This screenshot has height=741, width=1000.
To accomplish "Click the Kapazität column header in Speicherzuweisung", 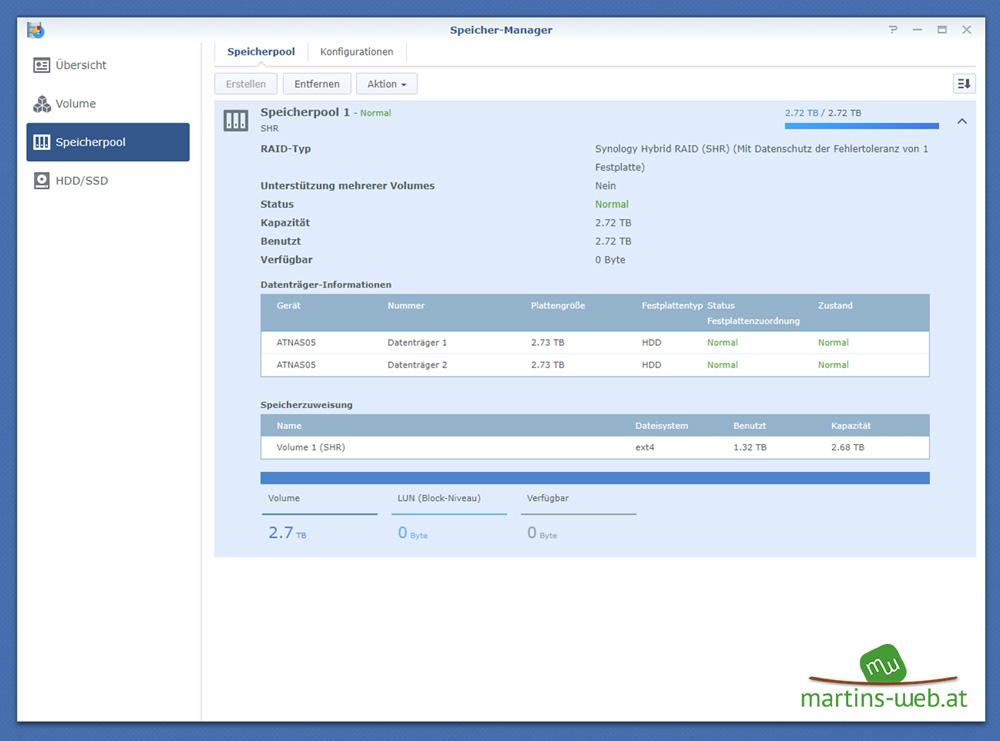I will [x=851, y=425].
